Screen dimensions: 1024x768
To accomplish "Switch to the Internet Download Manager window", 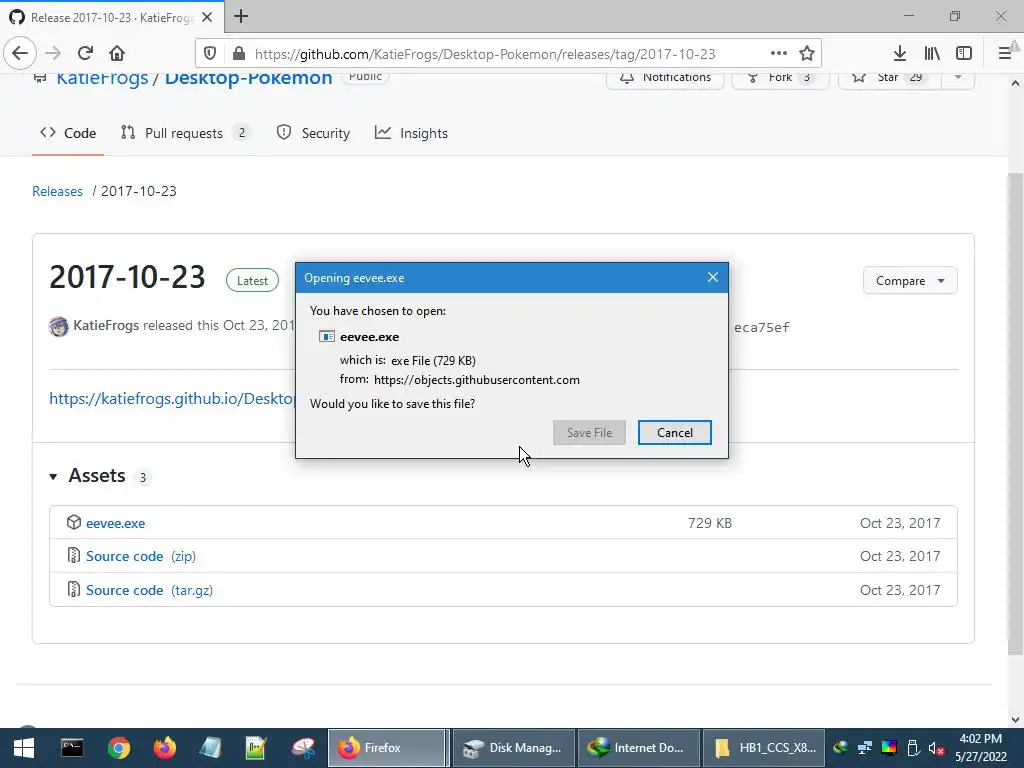I will (639, 748).
